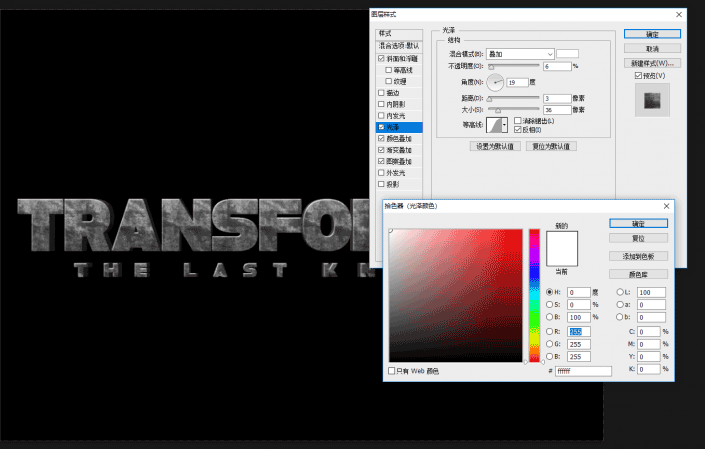Image resolution: width=705 pixels, height=449 pixels.
Task: Select the R red radio button
Action: pyautogui.click(x=549, y=331)
